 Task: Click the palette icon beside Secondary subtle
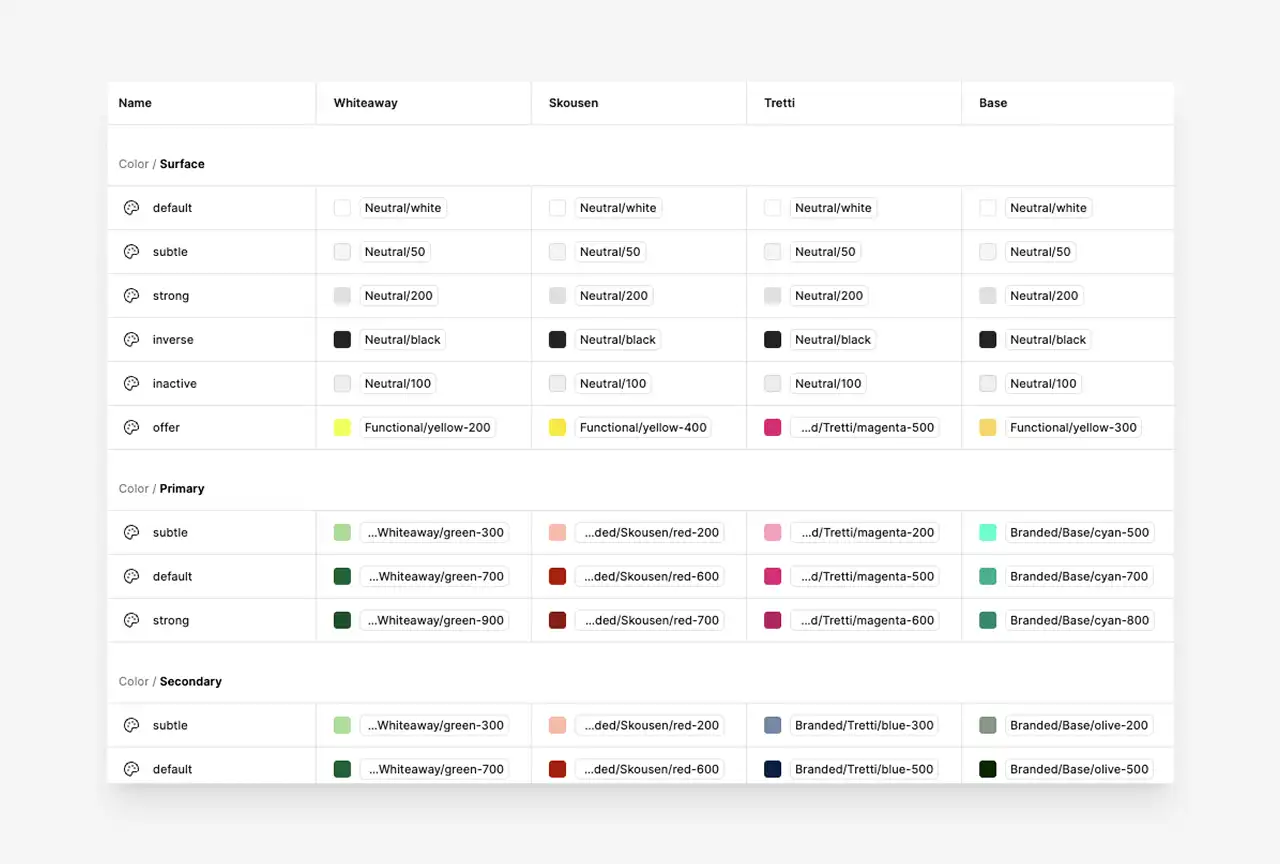pyautogui.click(x=131, y=726)
